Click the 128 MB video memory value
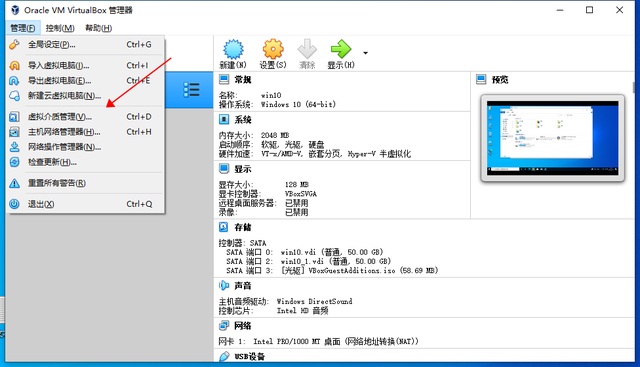The height and width of the screenshot is (367, 640). (297, 185)
